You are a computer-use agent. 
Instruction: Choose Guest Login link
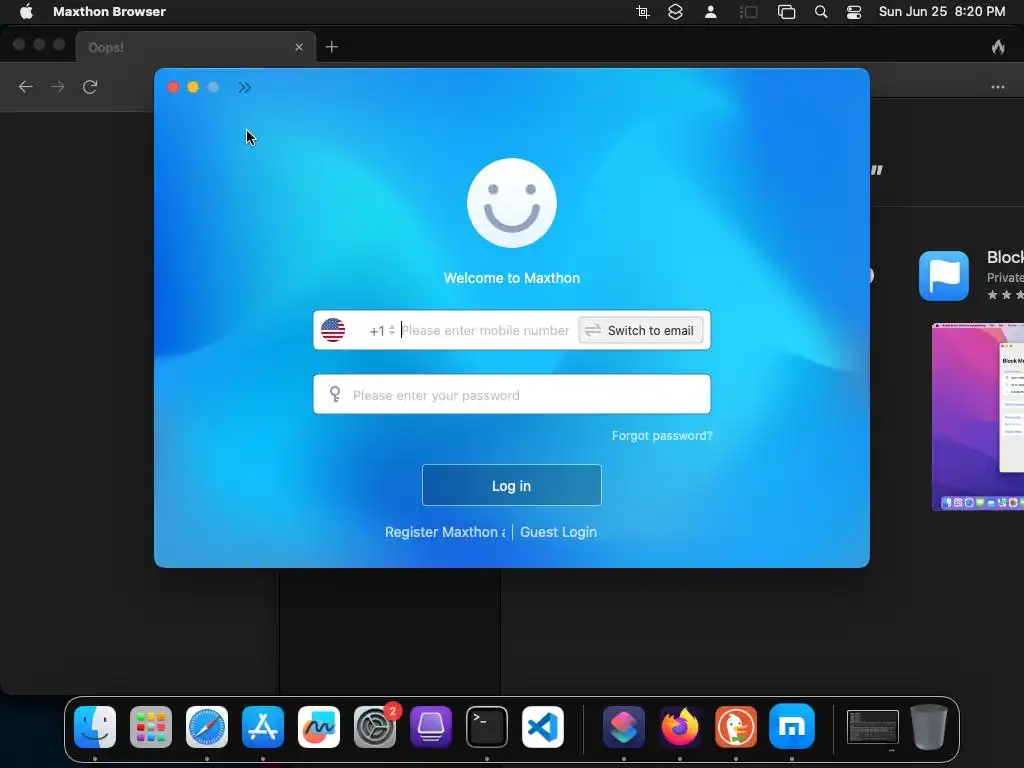[558, 532]
